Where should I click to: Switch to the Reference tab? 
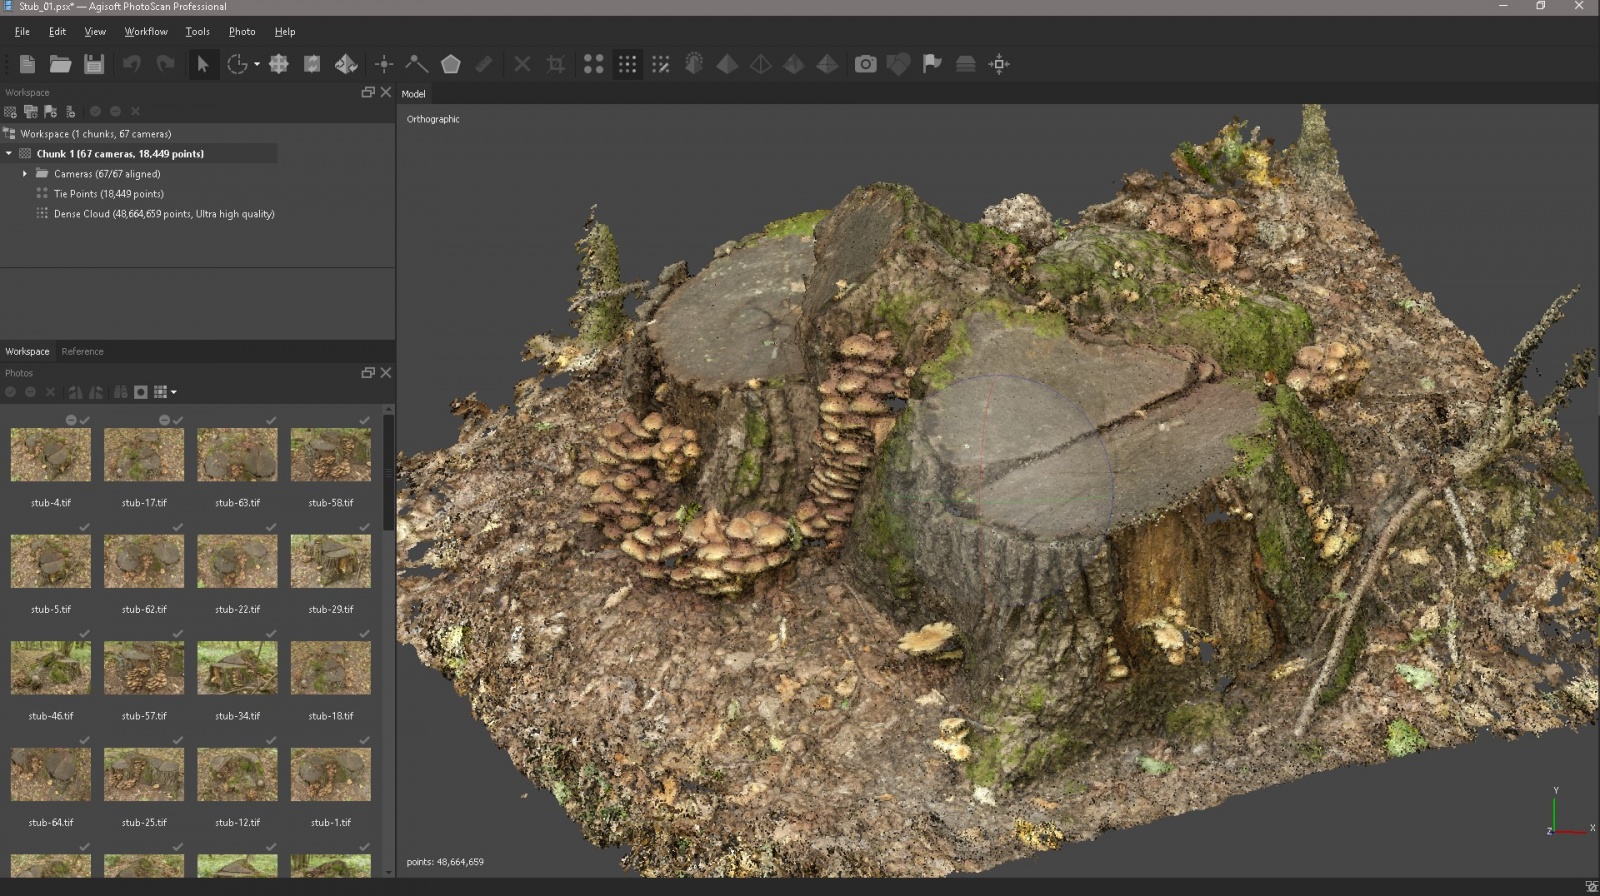[x=82, y=352]
